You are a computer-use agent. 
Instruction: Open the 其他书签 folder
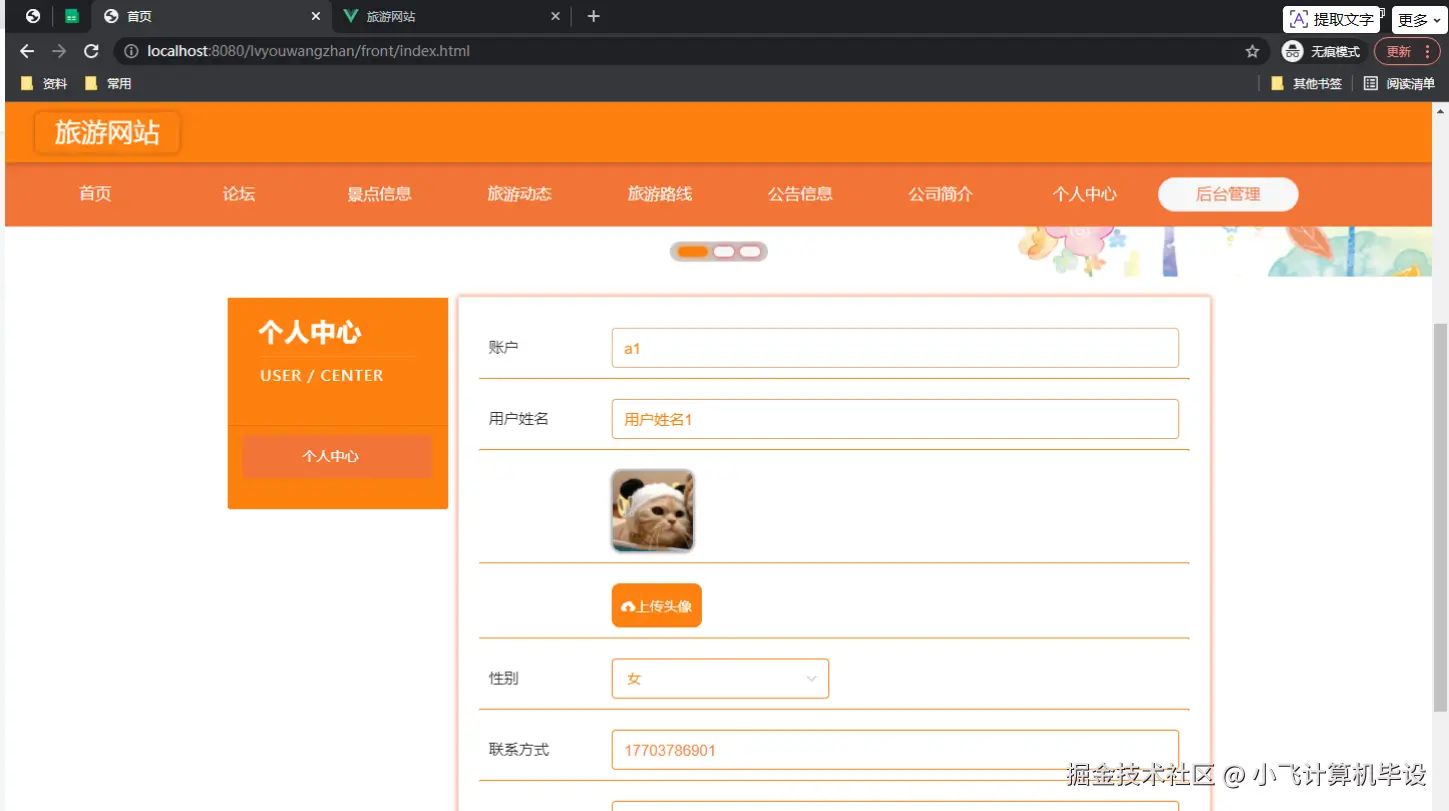coord(1306,84)
